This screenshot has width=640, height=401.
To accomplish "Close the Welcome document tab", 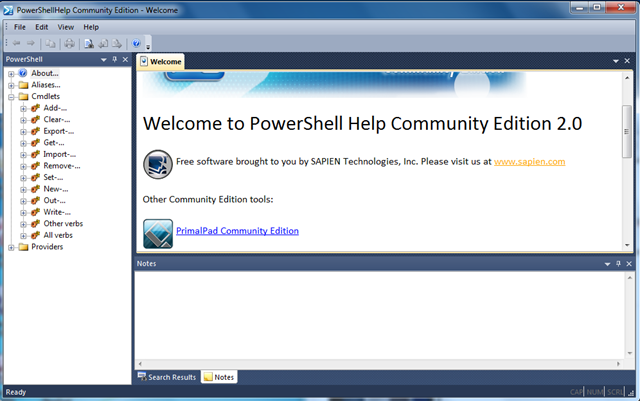I will click(x=627, y=61).
